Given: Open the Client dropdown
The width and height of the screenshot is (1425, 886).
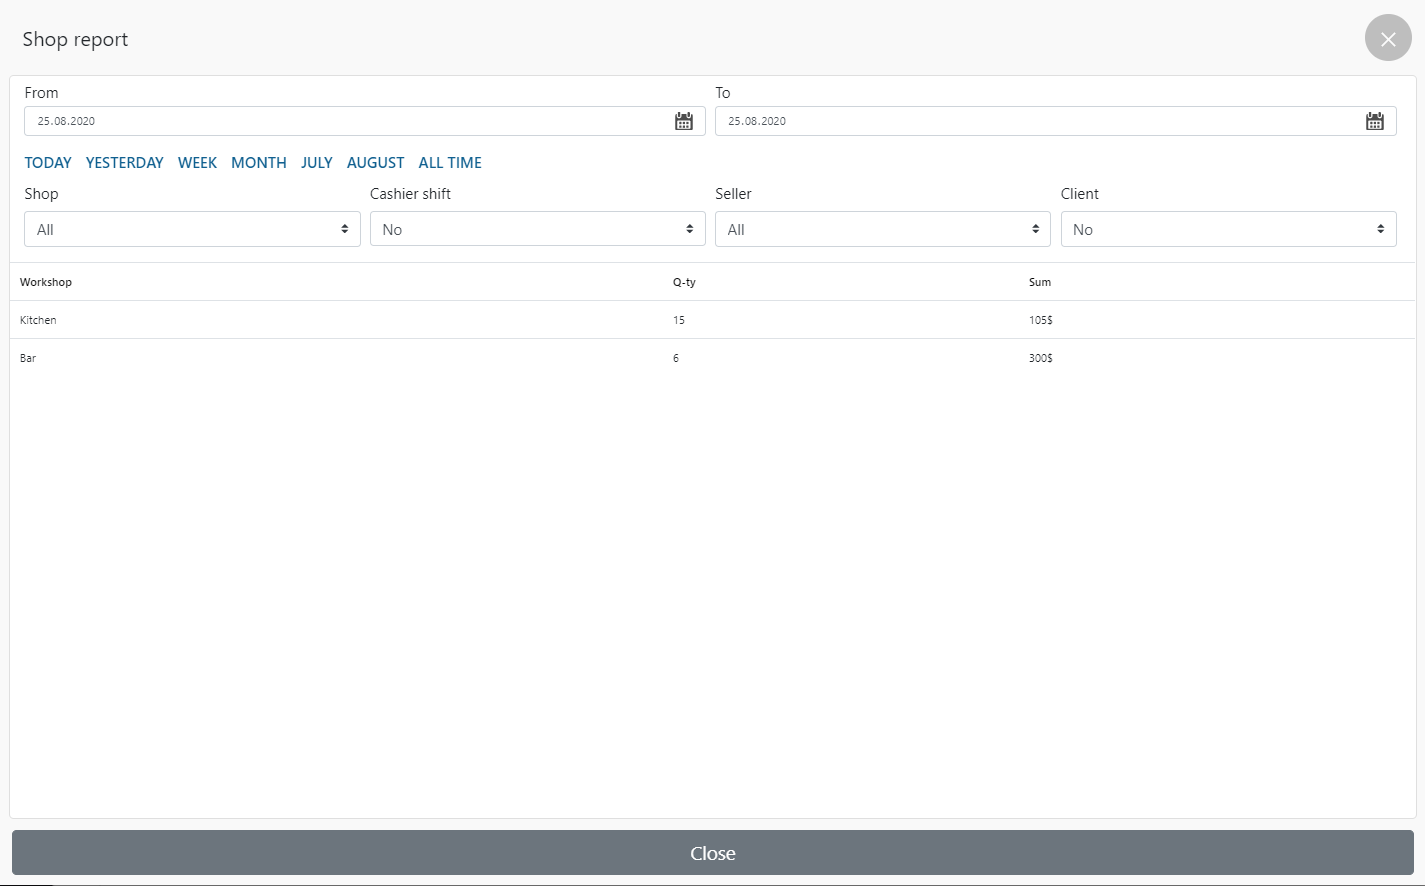Looking at the screenshot, I should coord(1228,229).
